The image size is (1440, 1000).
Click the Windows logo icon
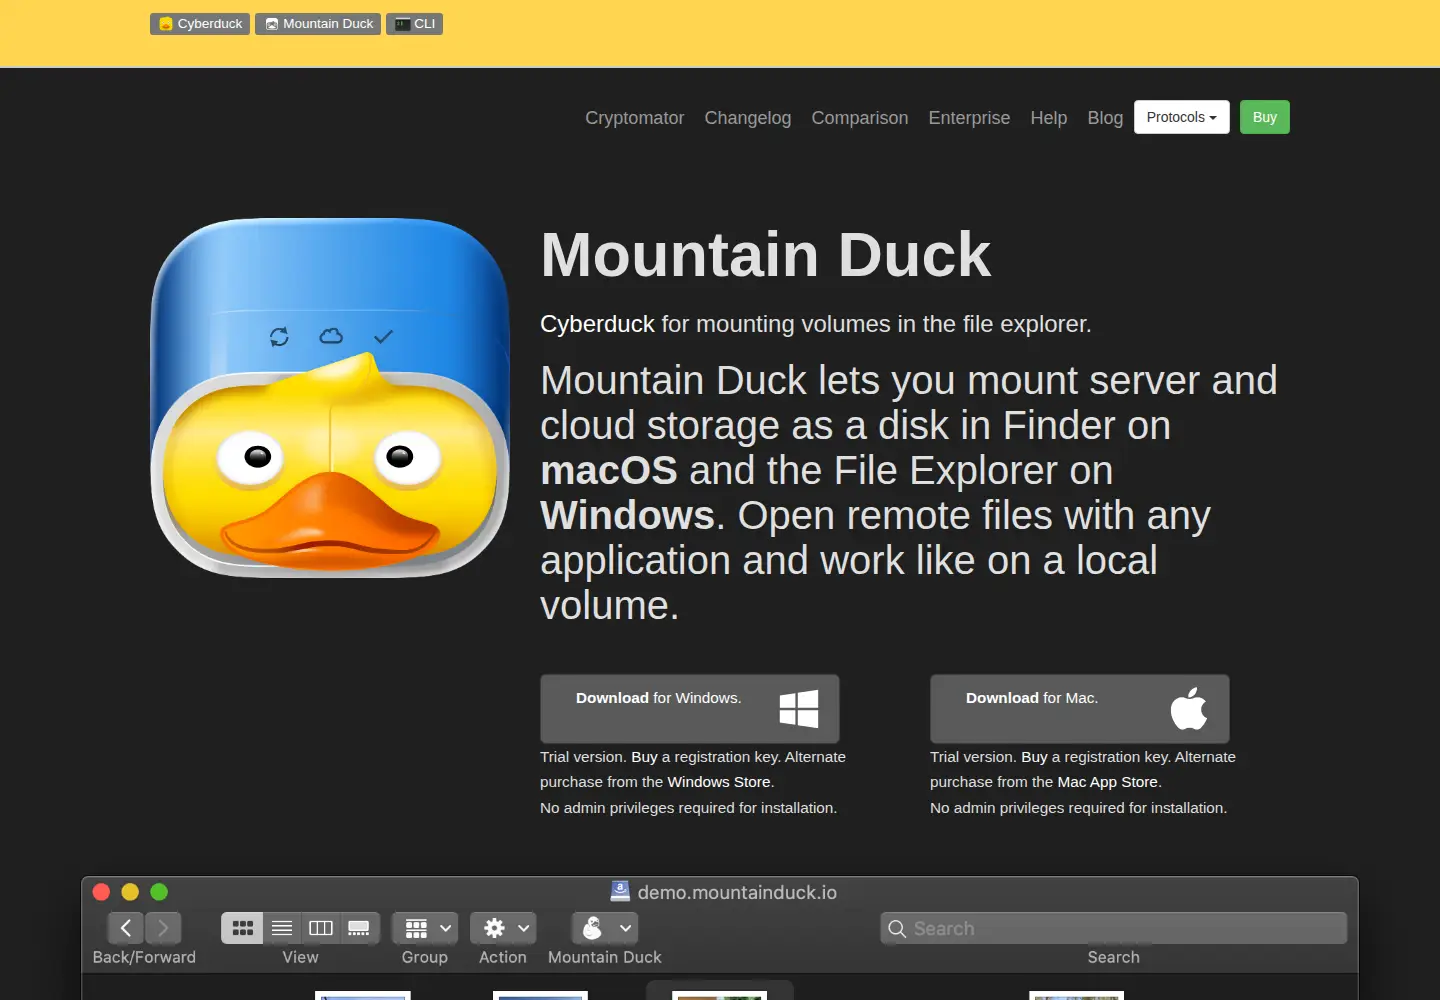[799, 709]
